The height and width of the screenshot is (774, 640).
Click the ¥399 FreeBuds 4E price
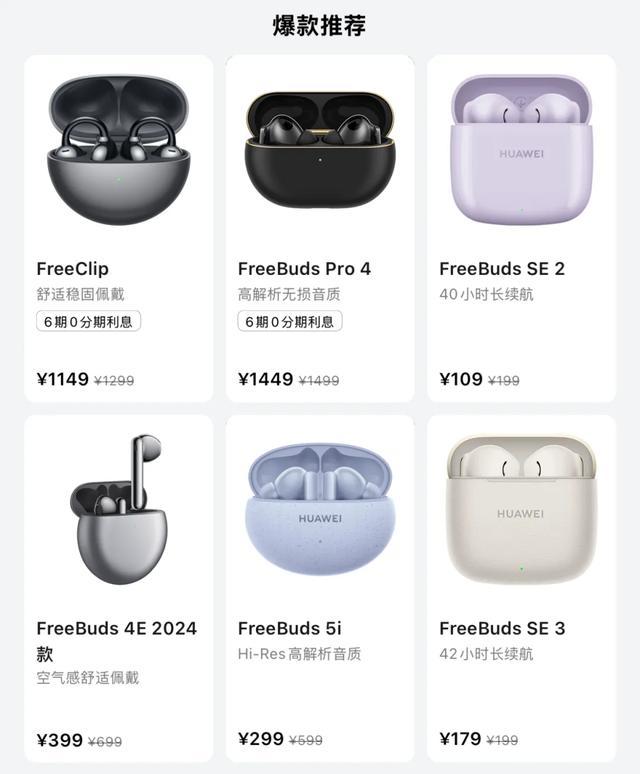pos(59,740)
